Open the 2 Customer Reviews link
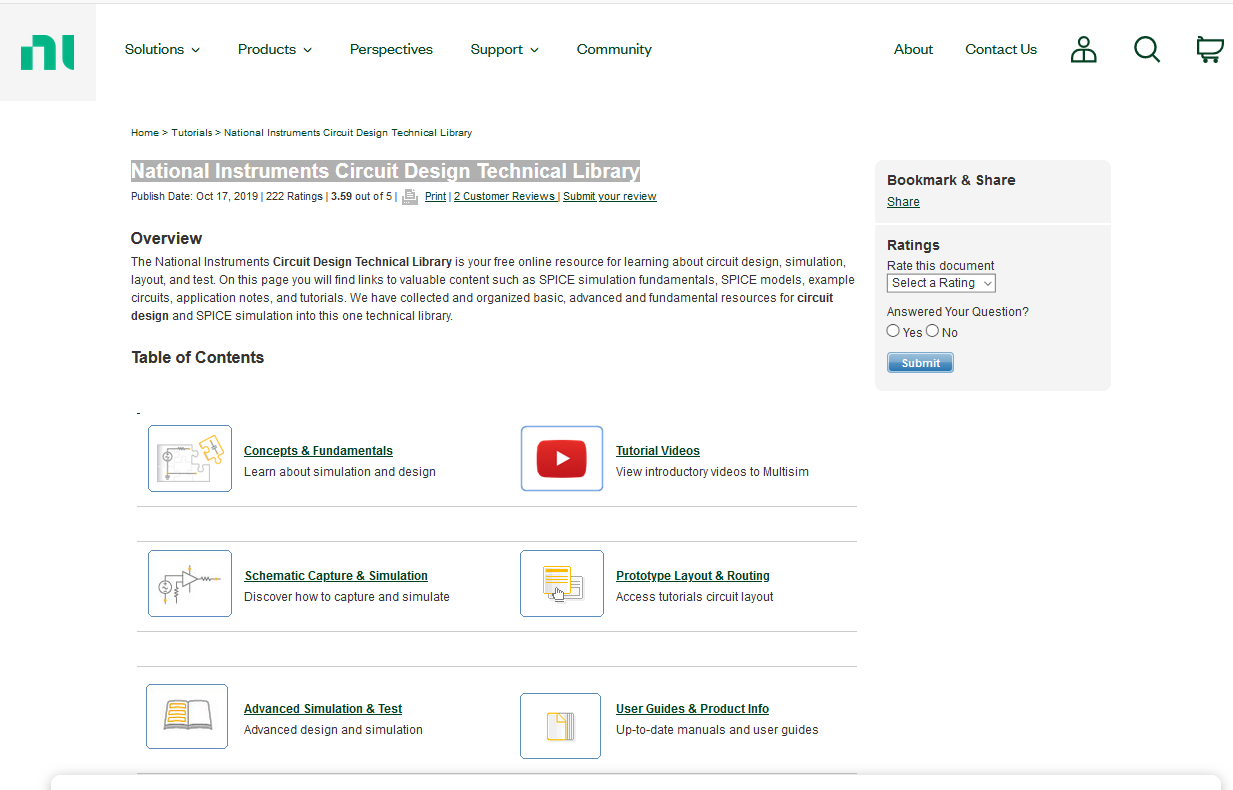This screenshot has width=1233, height=790. 505,197
